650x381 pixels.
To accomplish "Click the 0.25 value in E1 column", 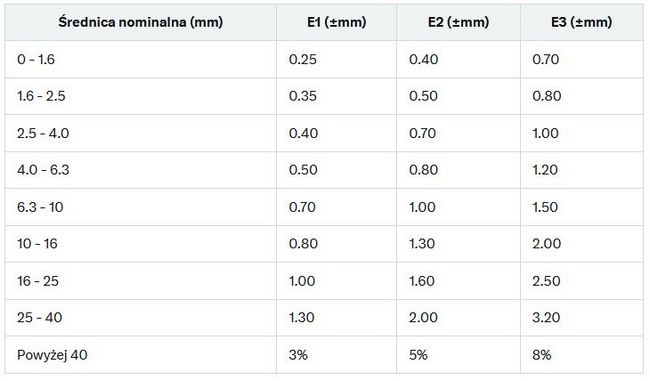I will pyautogui.click(x=303, y=59).
